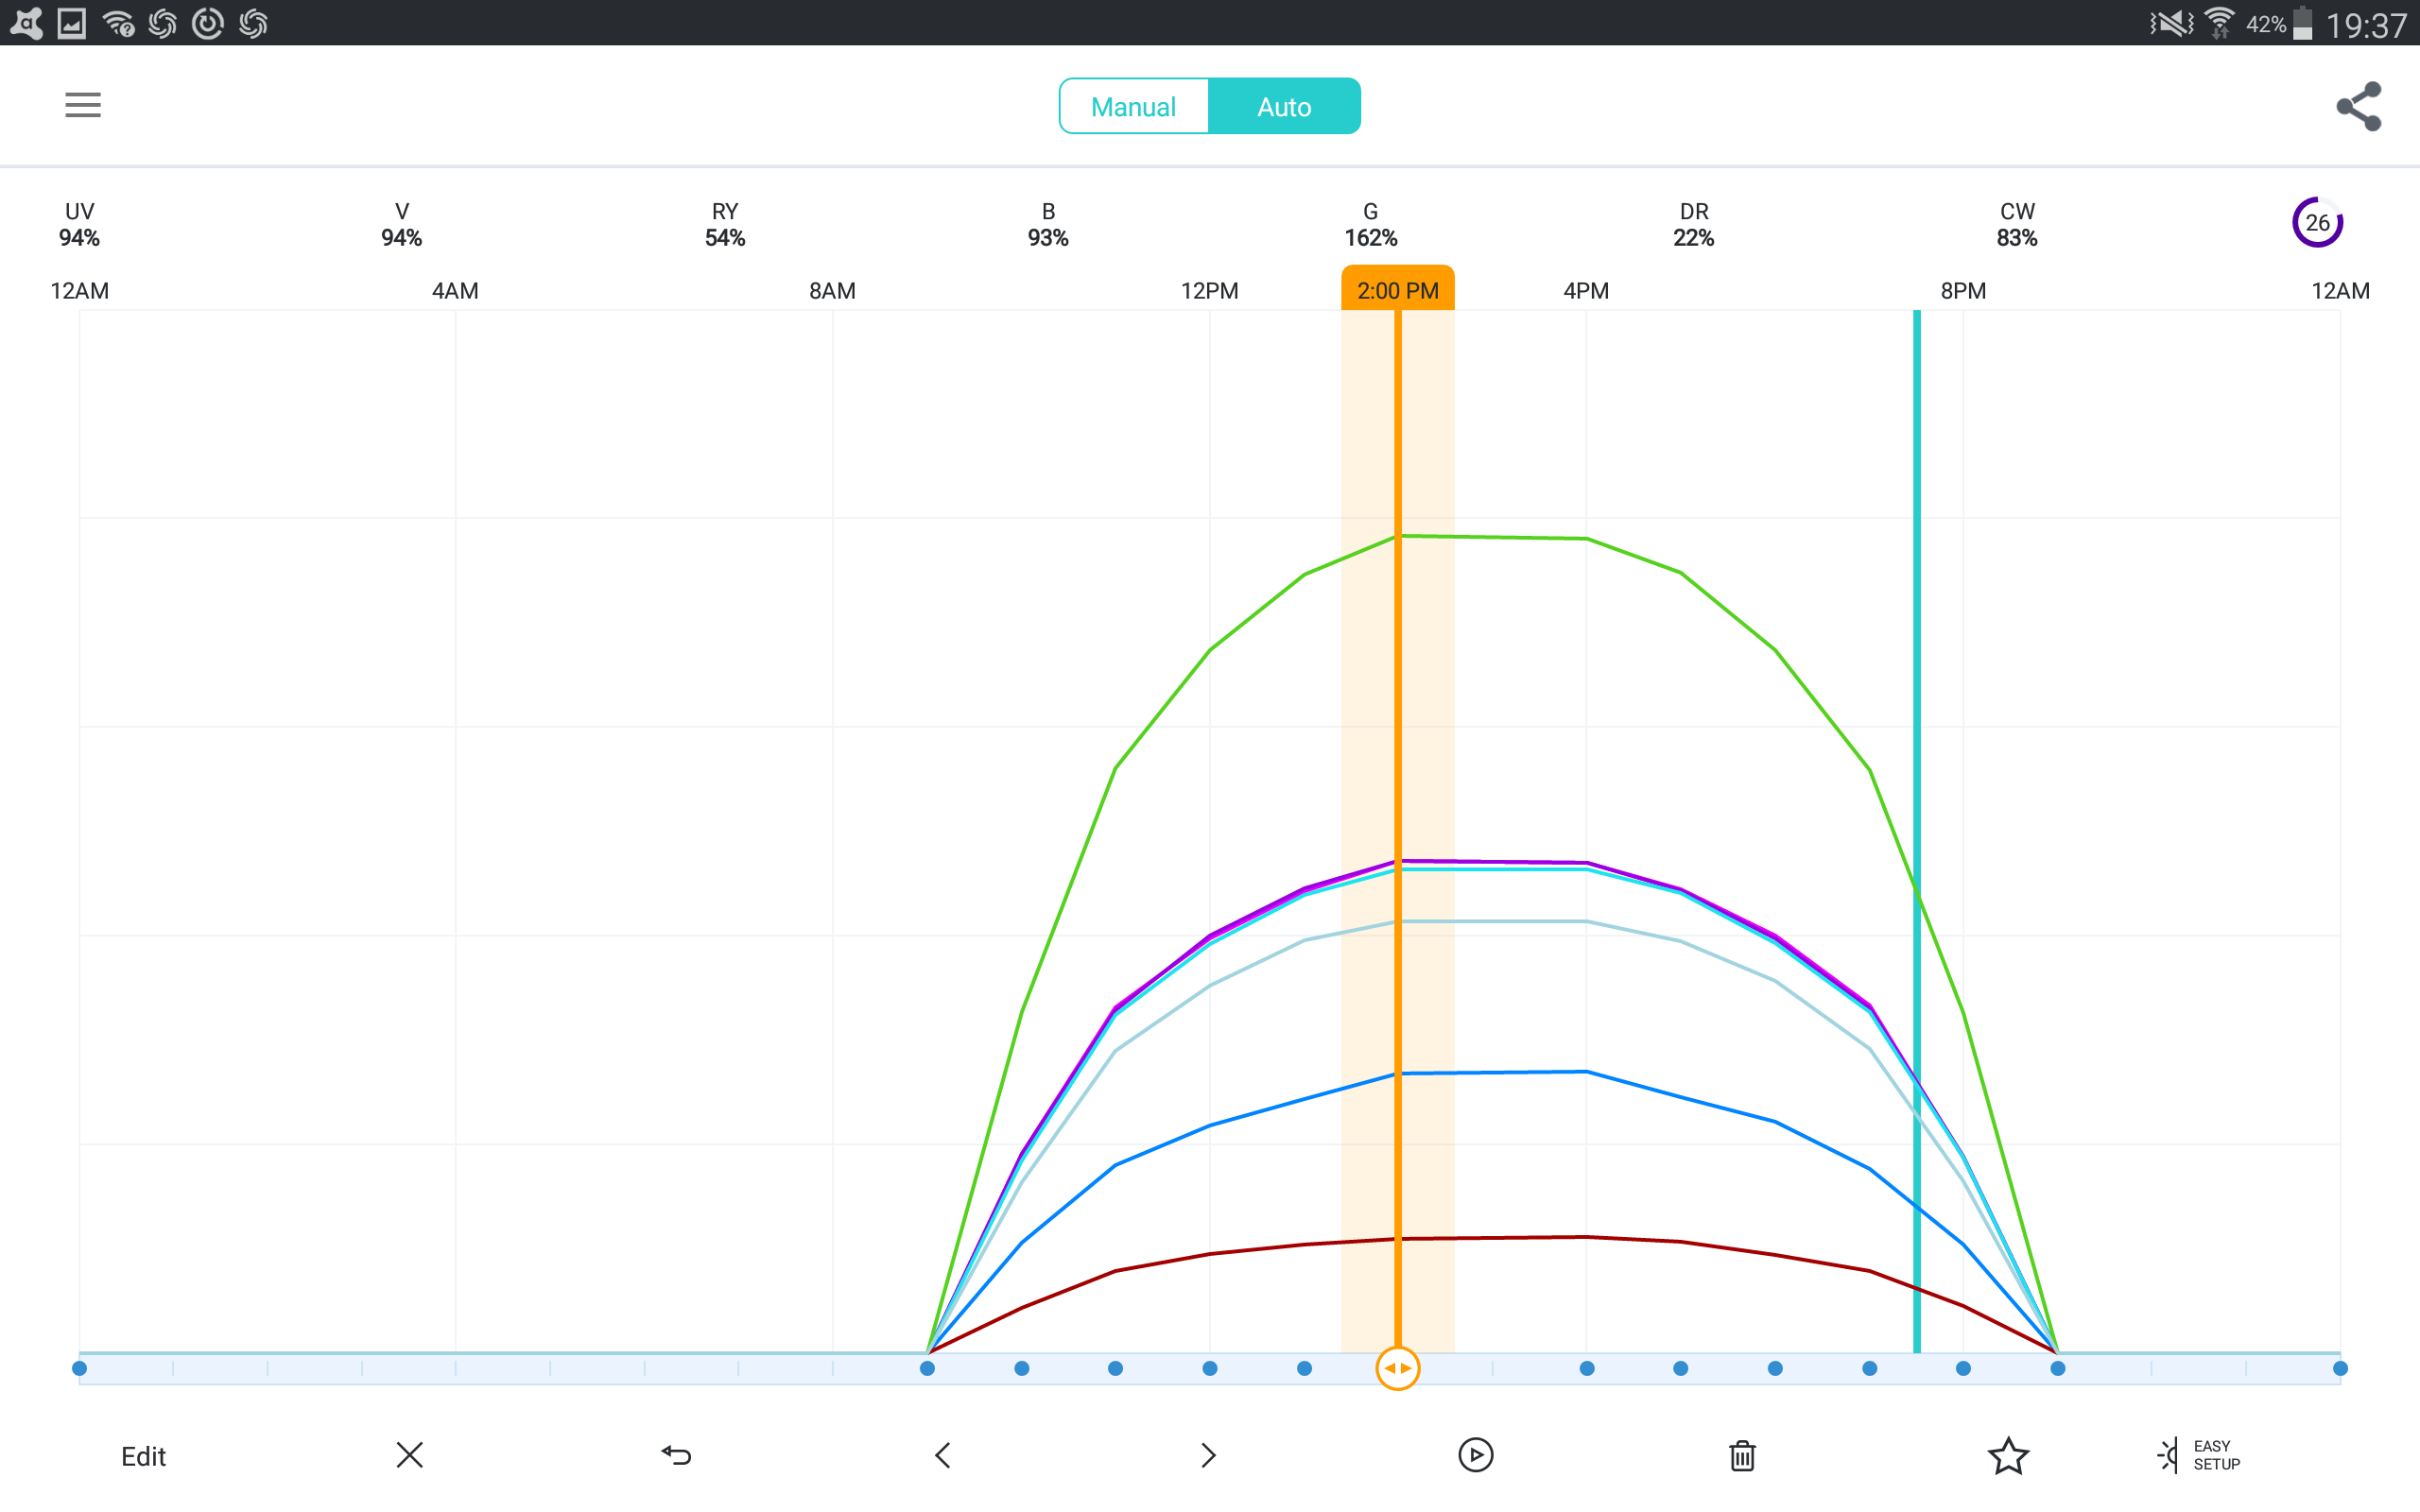Switch to Manual mode

click(x=1133, y=106)
